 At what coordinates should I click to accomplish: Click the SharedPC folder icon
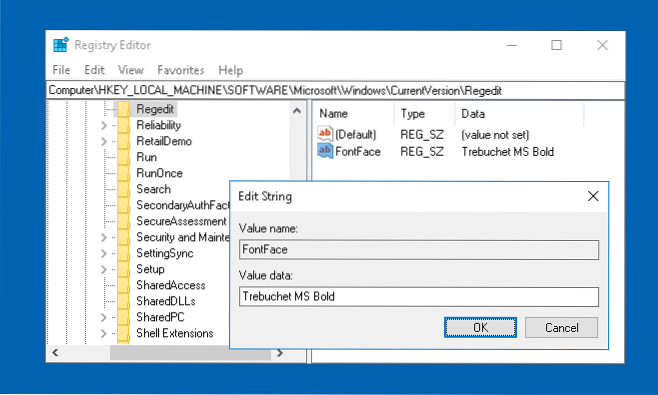(123, 317)
